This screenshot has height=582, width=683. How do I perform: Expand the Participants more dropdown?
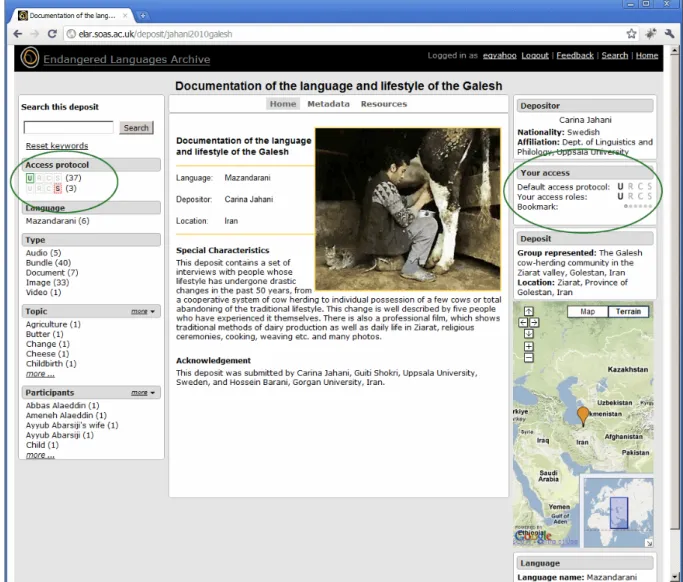[x=143, y=393]
